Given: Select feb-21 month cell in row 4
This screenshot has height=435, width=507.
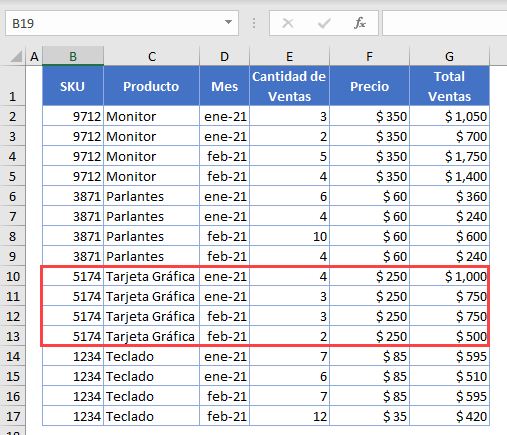Looking at the screenshot, I should coord(224,156).
